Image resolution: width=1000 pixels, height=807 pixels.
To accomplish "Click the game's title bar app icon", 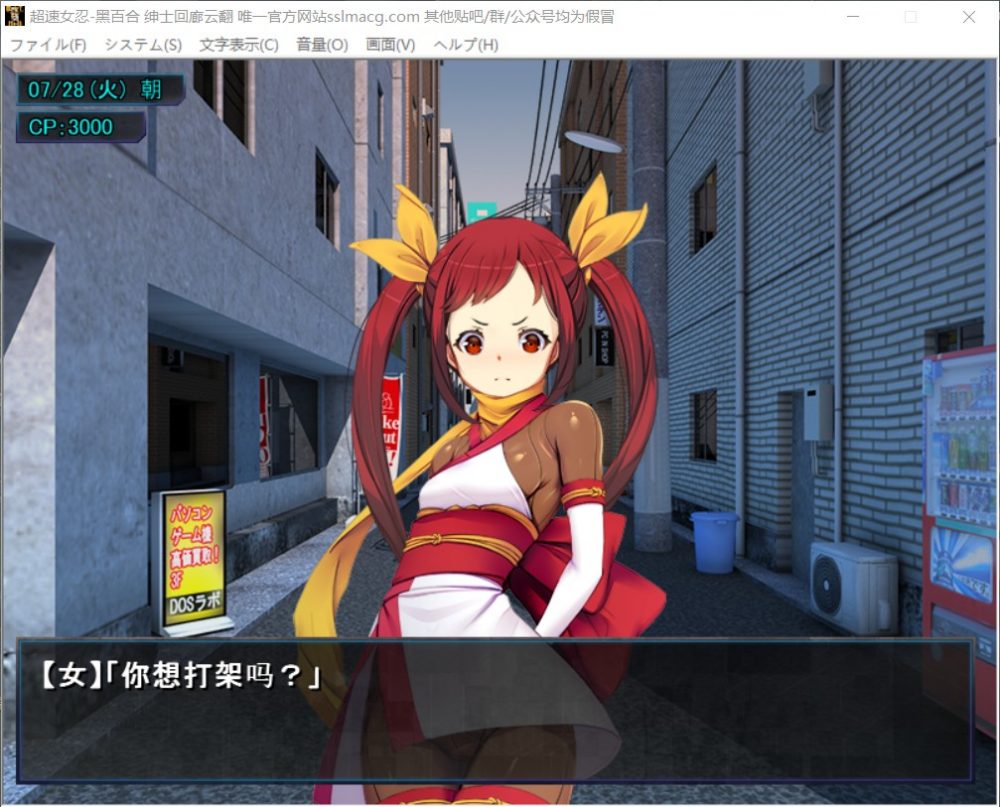I will coord(15,16).
